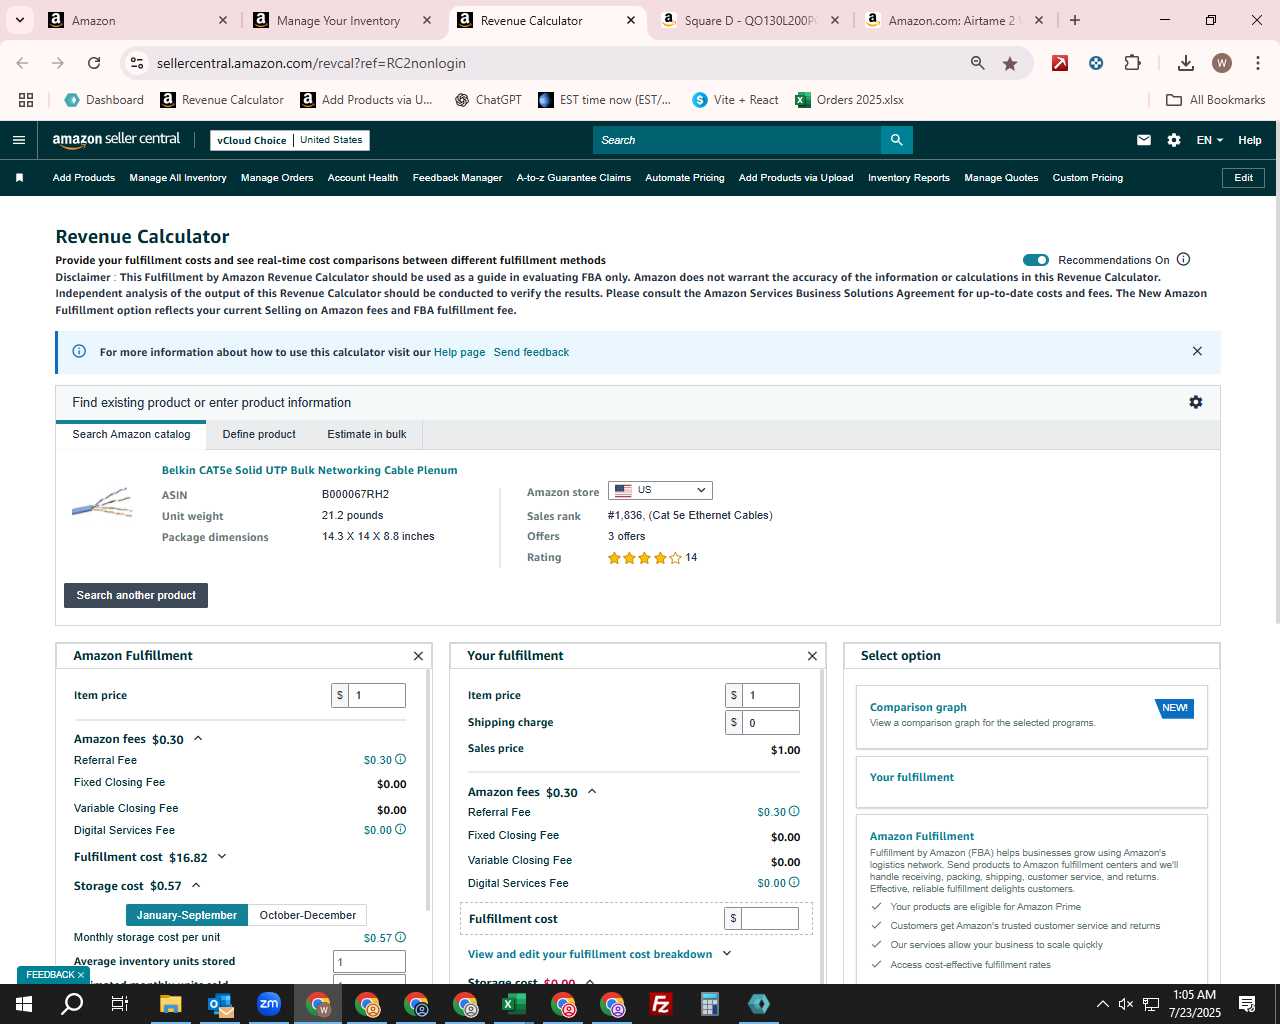Dismiss the help info banner
Screen dimensions: 1280x1024
[x=1197, y=351]
